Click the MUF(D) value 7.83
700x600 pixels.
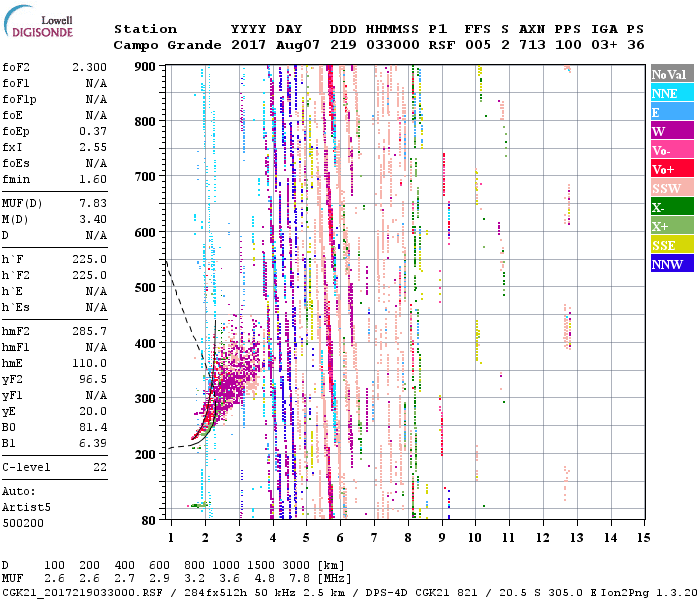tap(93, 204)
